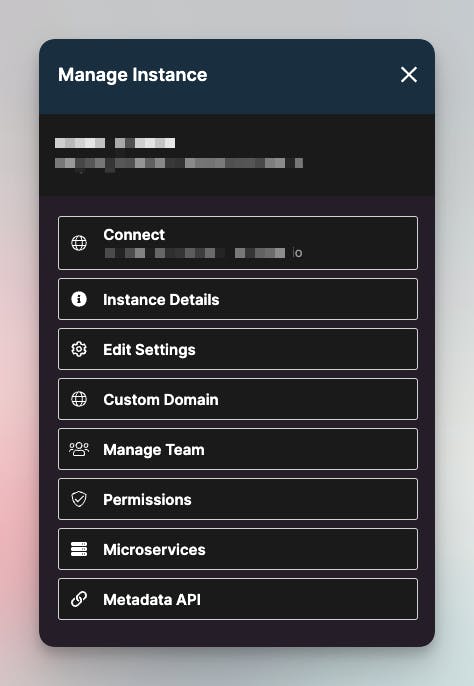Screen dimensions: 474x686
Task: Click the gear icon next to Edit Settings
Action: [x=79, y=349]
